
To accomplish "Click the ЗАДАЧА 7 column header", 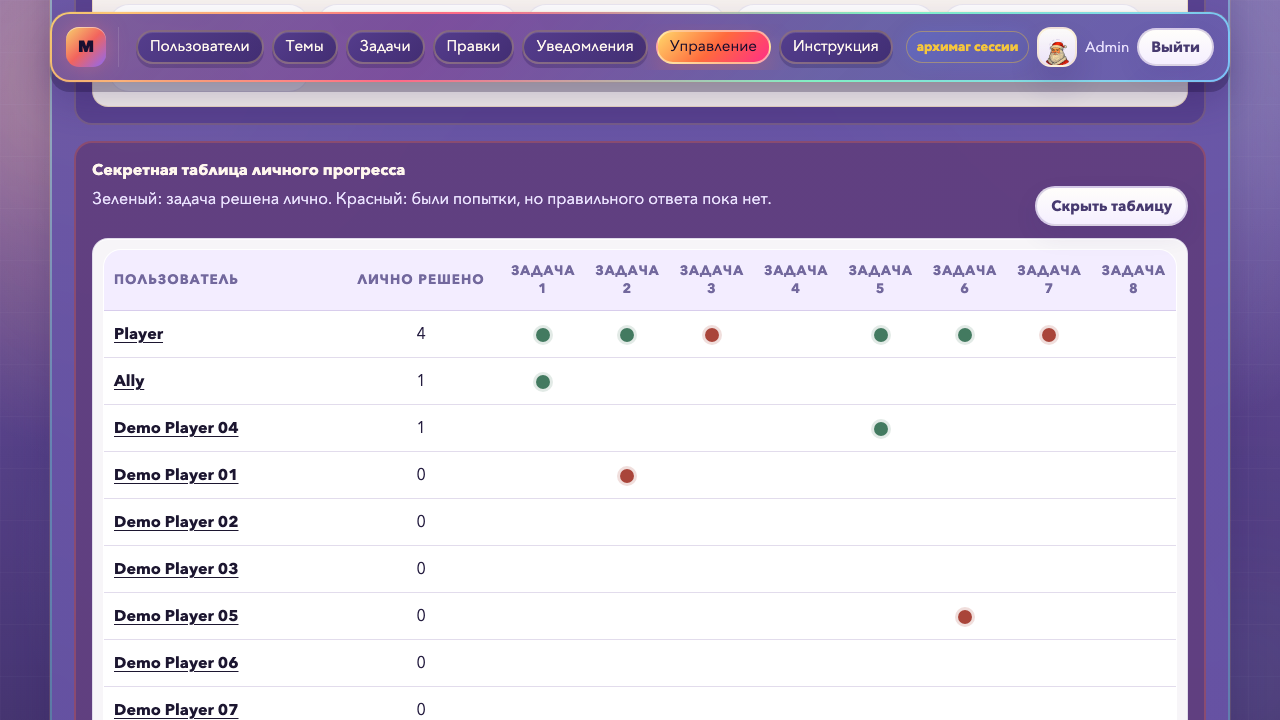I will tap(1049, 279).
